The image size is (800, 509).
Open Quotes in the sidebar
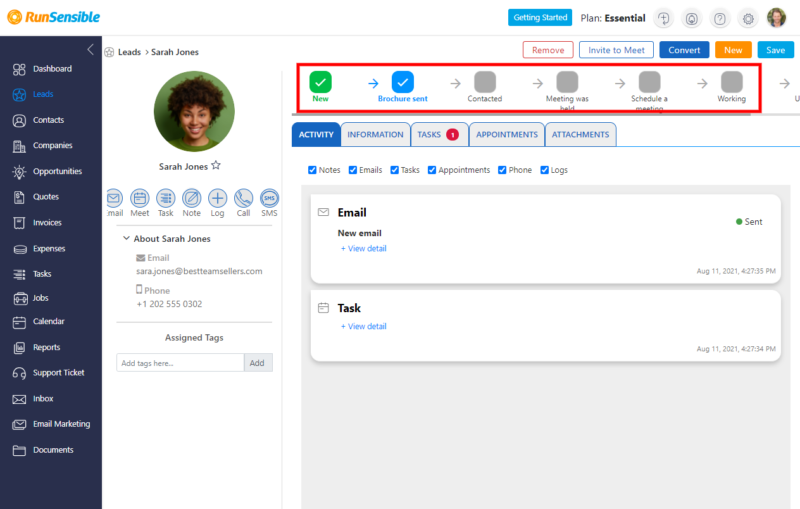click(36, 197)
